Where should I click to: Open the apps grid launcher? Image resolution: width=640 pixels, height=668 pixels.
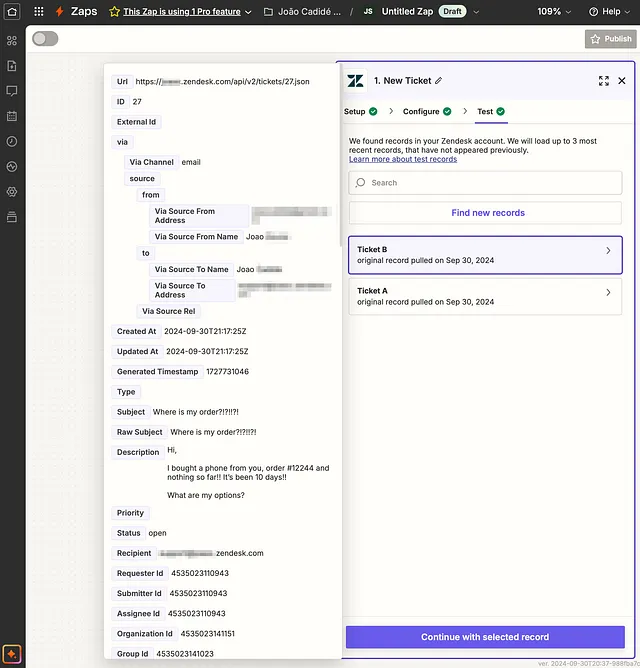click(39, 12)
